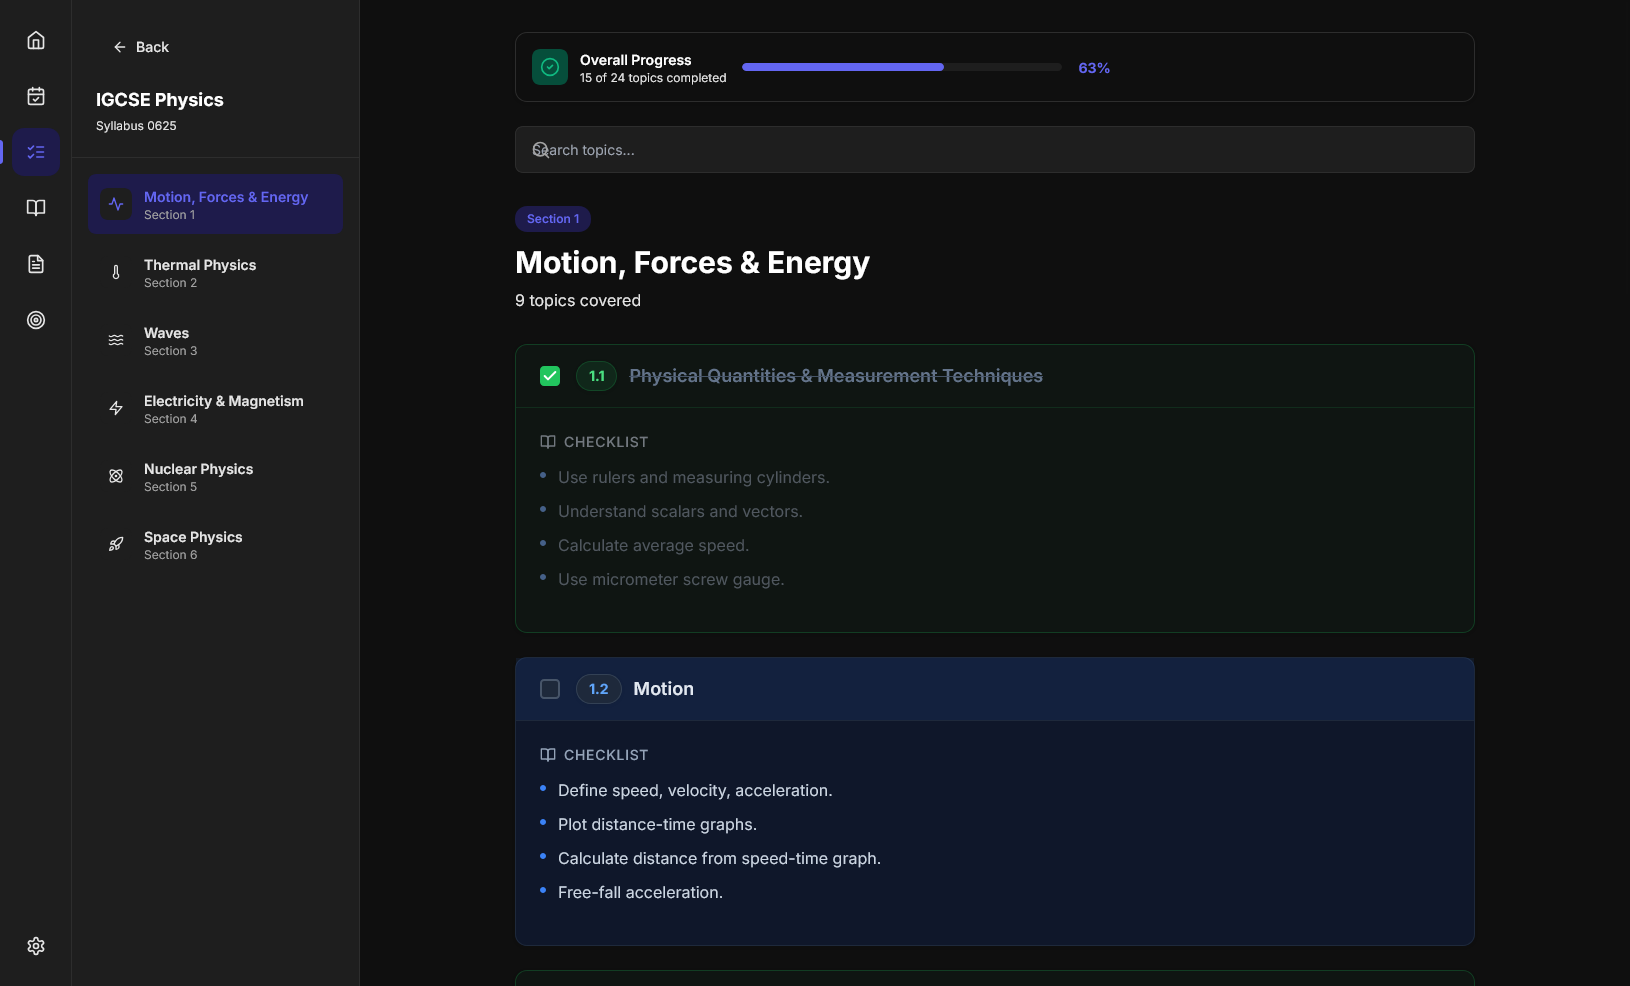Click the document icon in left rail
This screenshot has width=1630, height=986.
(36, 264)
